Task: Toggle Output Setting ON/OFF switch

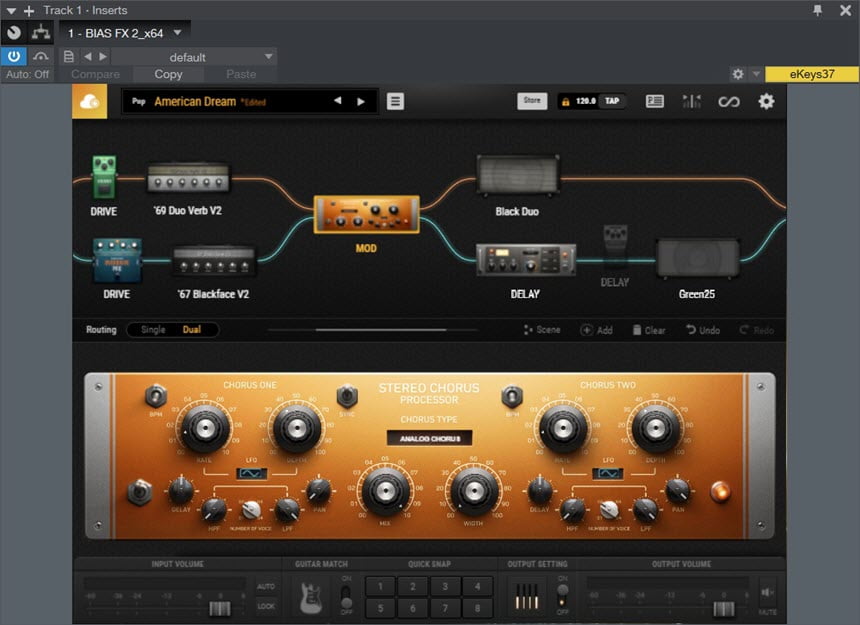Action: [x=562, y=596]
